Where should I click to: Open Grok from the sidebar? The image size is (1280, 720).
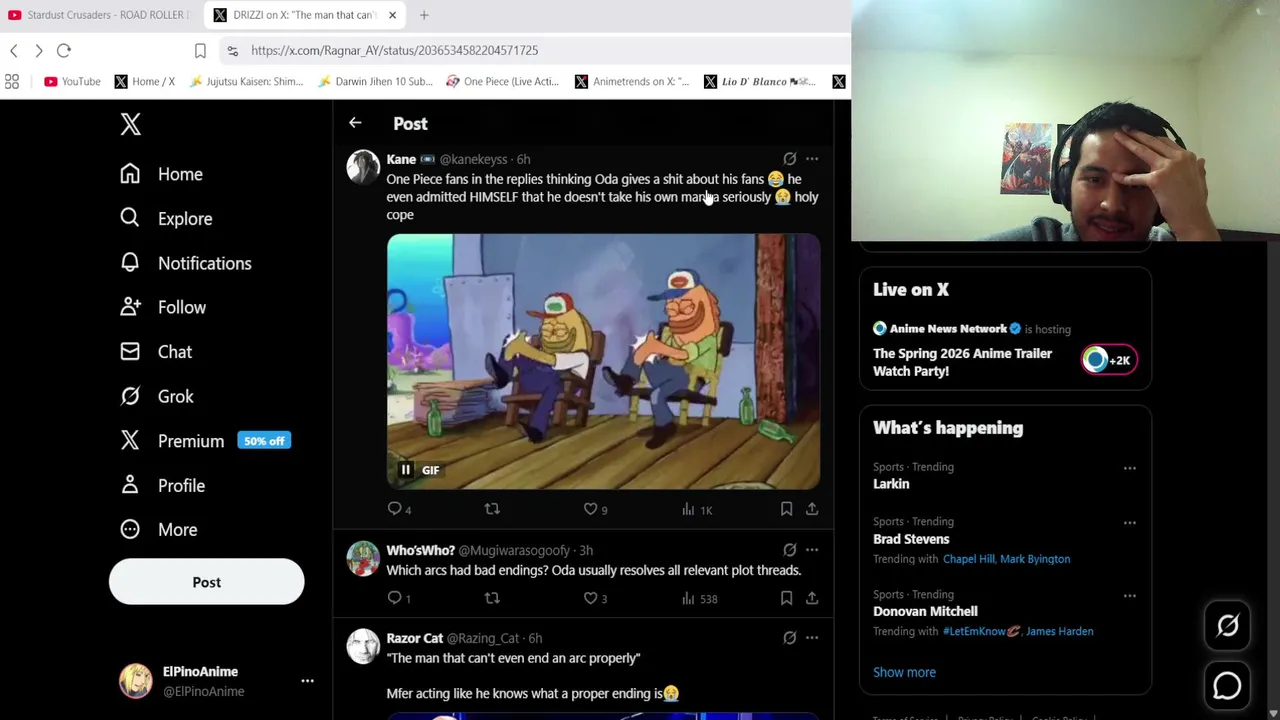click(157, 396)
